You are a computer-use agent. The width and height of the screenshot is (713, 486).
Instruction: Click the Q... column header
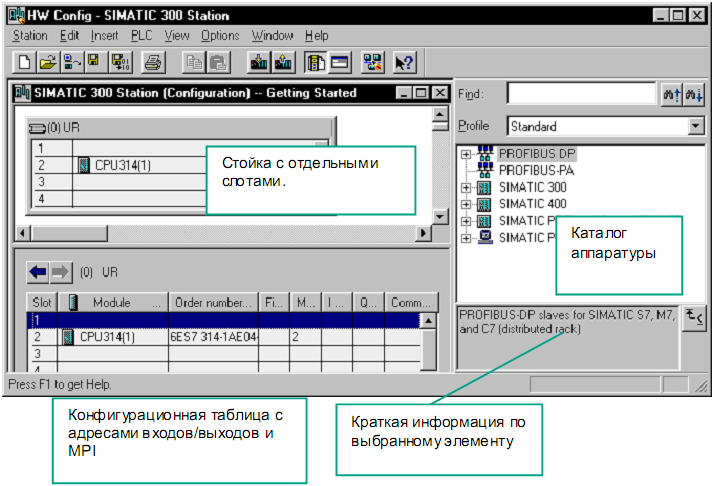(x=368, y=302)
